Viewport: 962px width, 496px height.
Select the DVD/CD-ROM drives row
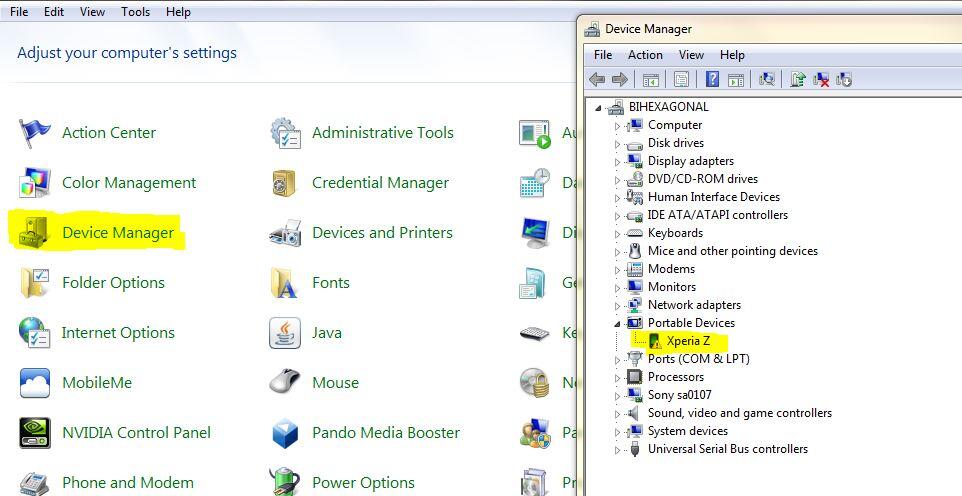coord(702,179)
